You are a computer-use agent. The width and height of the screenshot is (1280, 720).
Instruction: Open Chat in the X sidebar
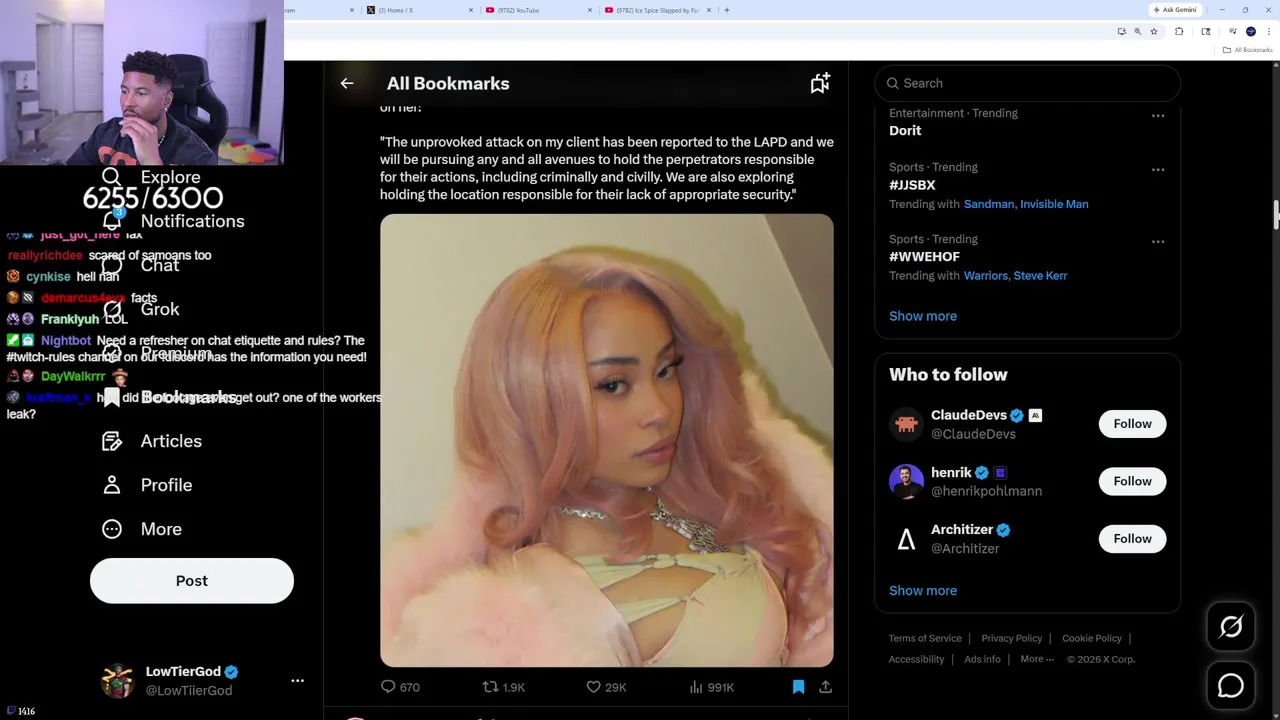[160, 265]
